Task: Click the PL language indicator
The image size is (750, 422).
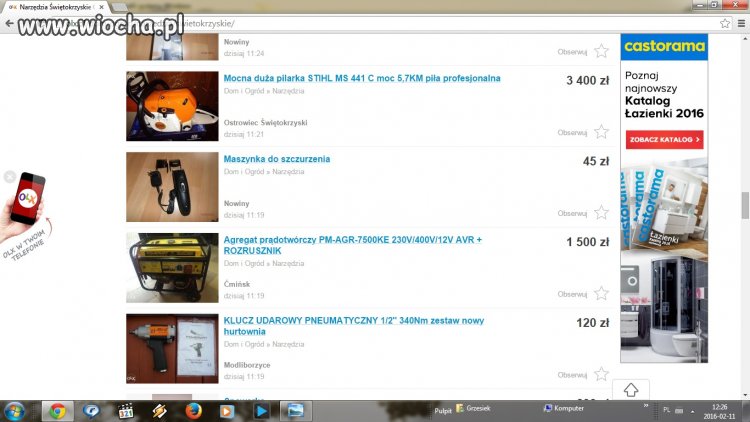Action: [667, 411]
